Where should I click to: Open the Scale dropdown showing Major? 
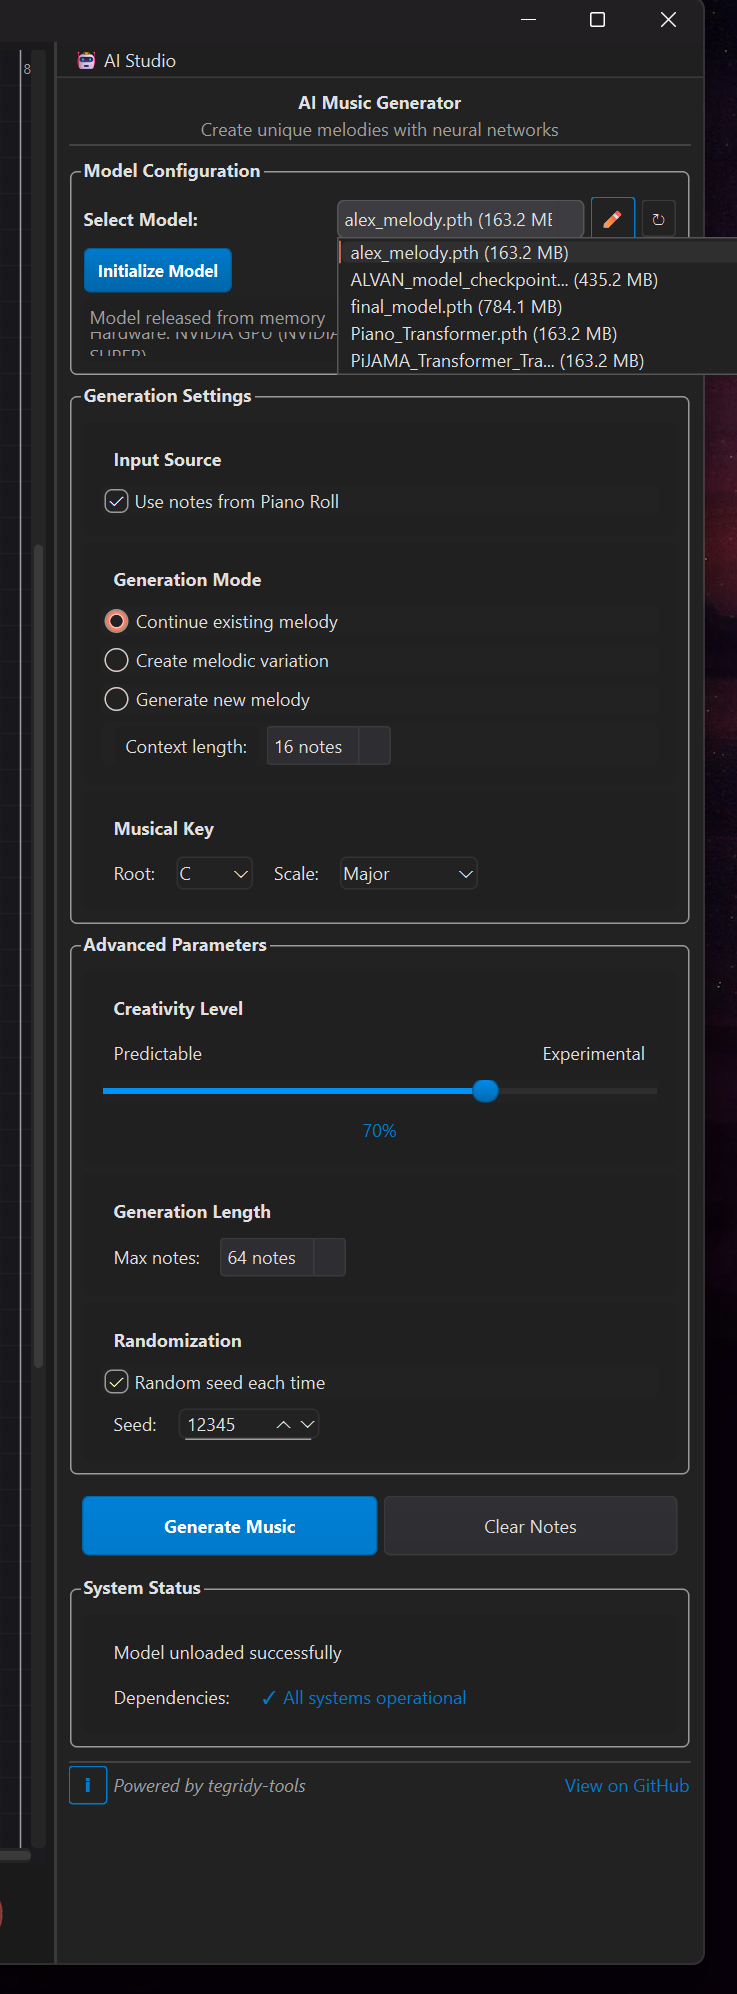coord(408,874)
